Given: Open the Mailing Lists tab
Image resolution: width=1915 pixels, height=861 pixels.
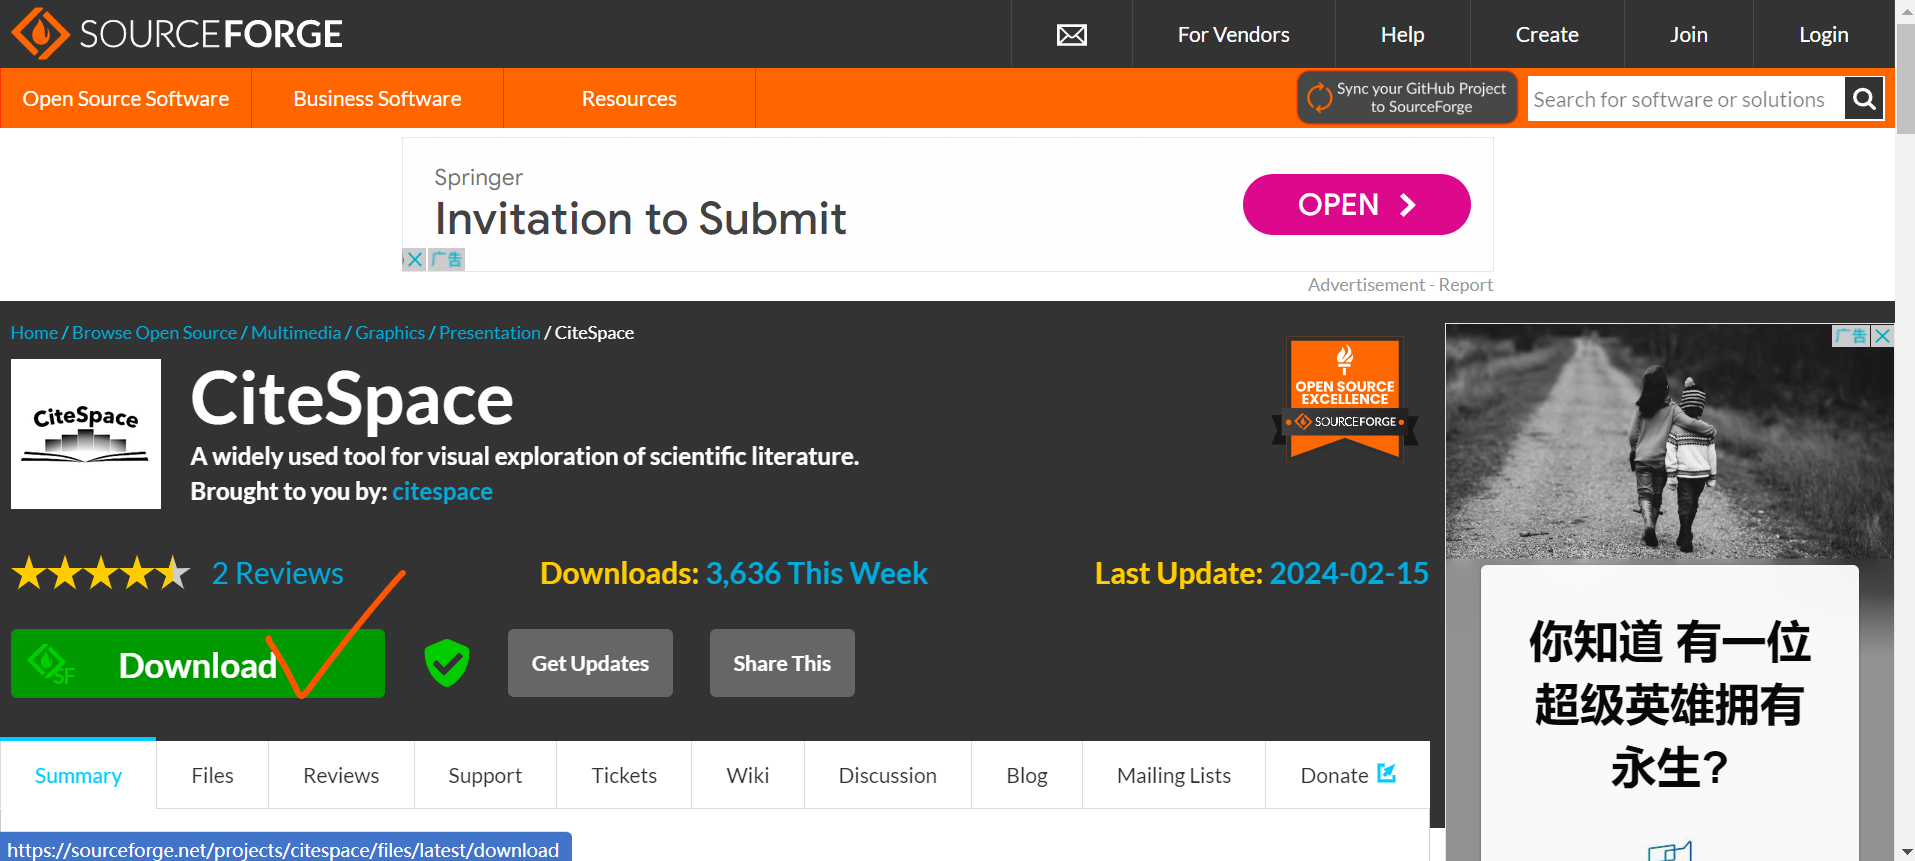Looking at the screenshot, I should click(x=1174, y=775).
